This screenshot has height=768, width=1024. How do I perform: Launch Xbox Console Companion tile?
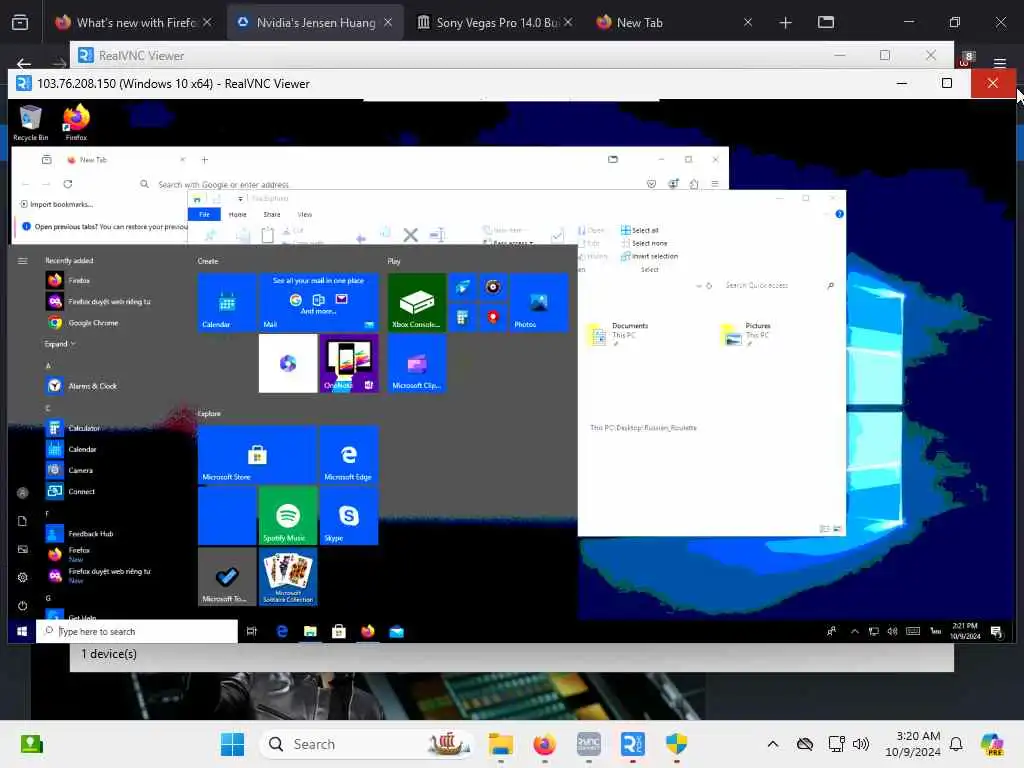tap(417, 302)
